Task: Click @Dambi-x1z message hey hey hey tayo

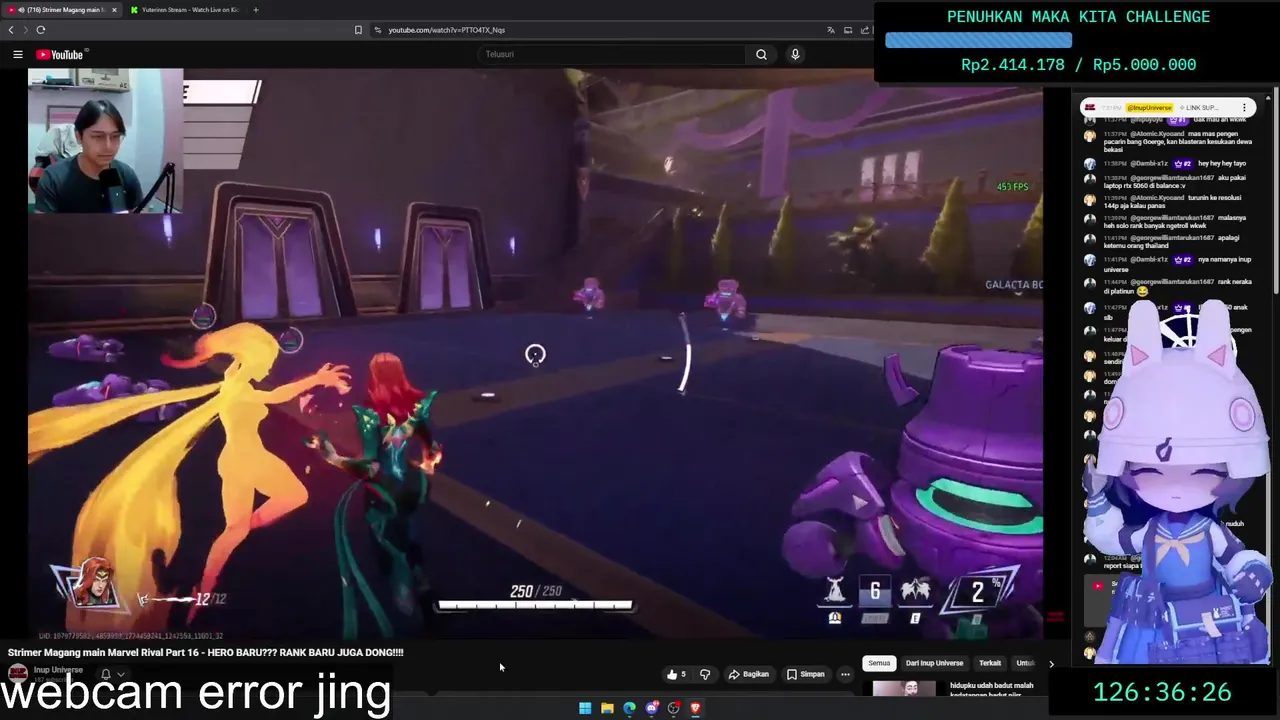Action: (x=1167, y=163)
